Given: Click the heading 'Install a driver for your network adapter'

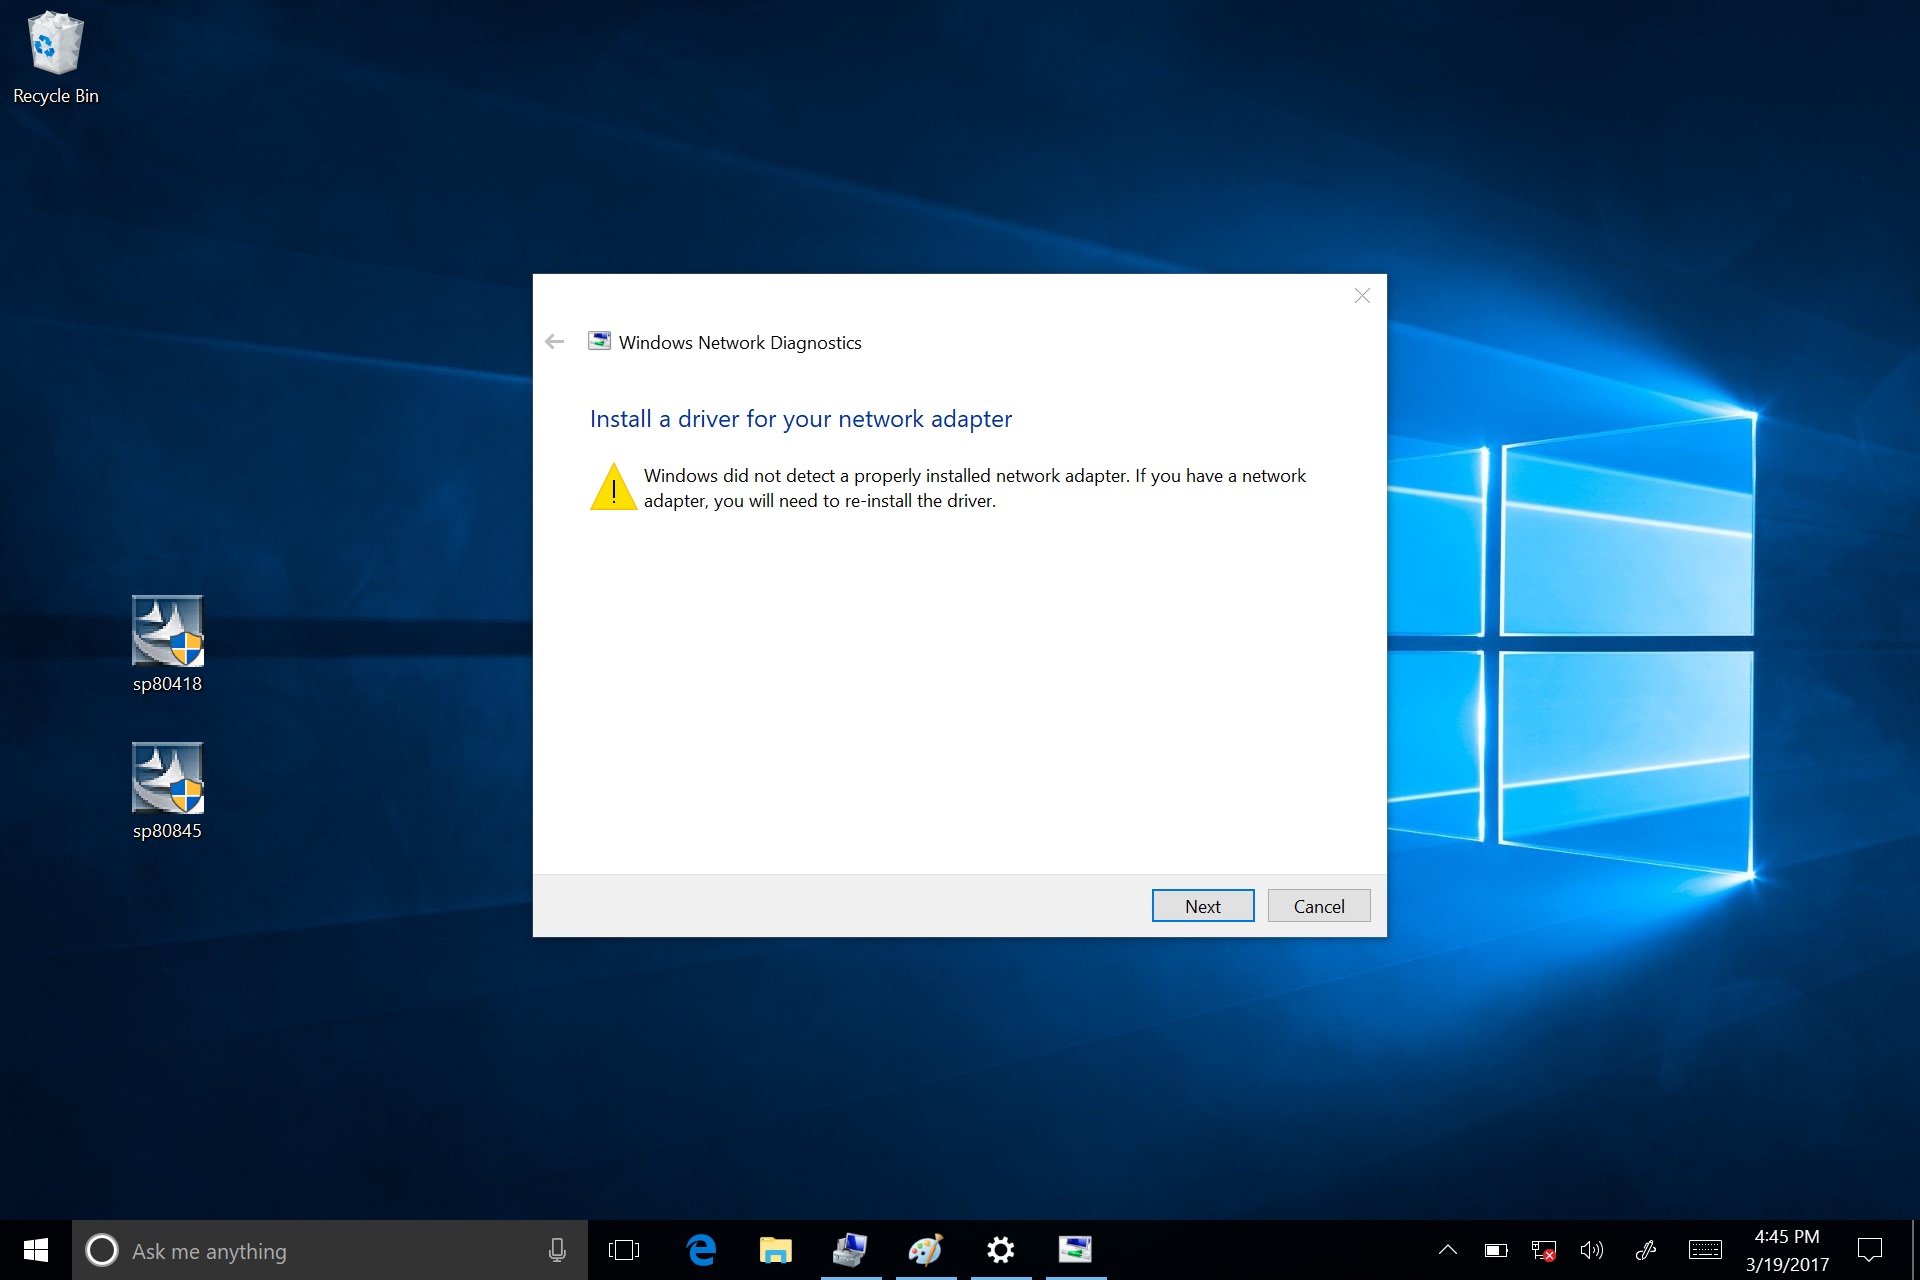Looking at the screenshot, I should [801, 419].
